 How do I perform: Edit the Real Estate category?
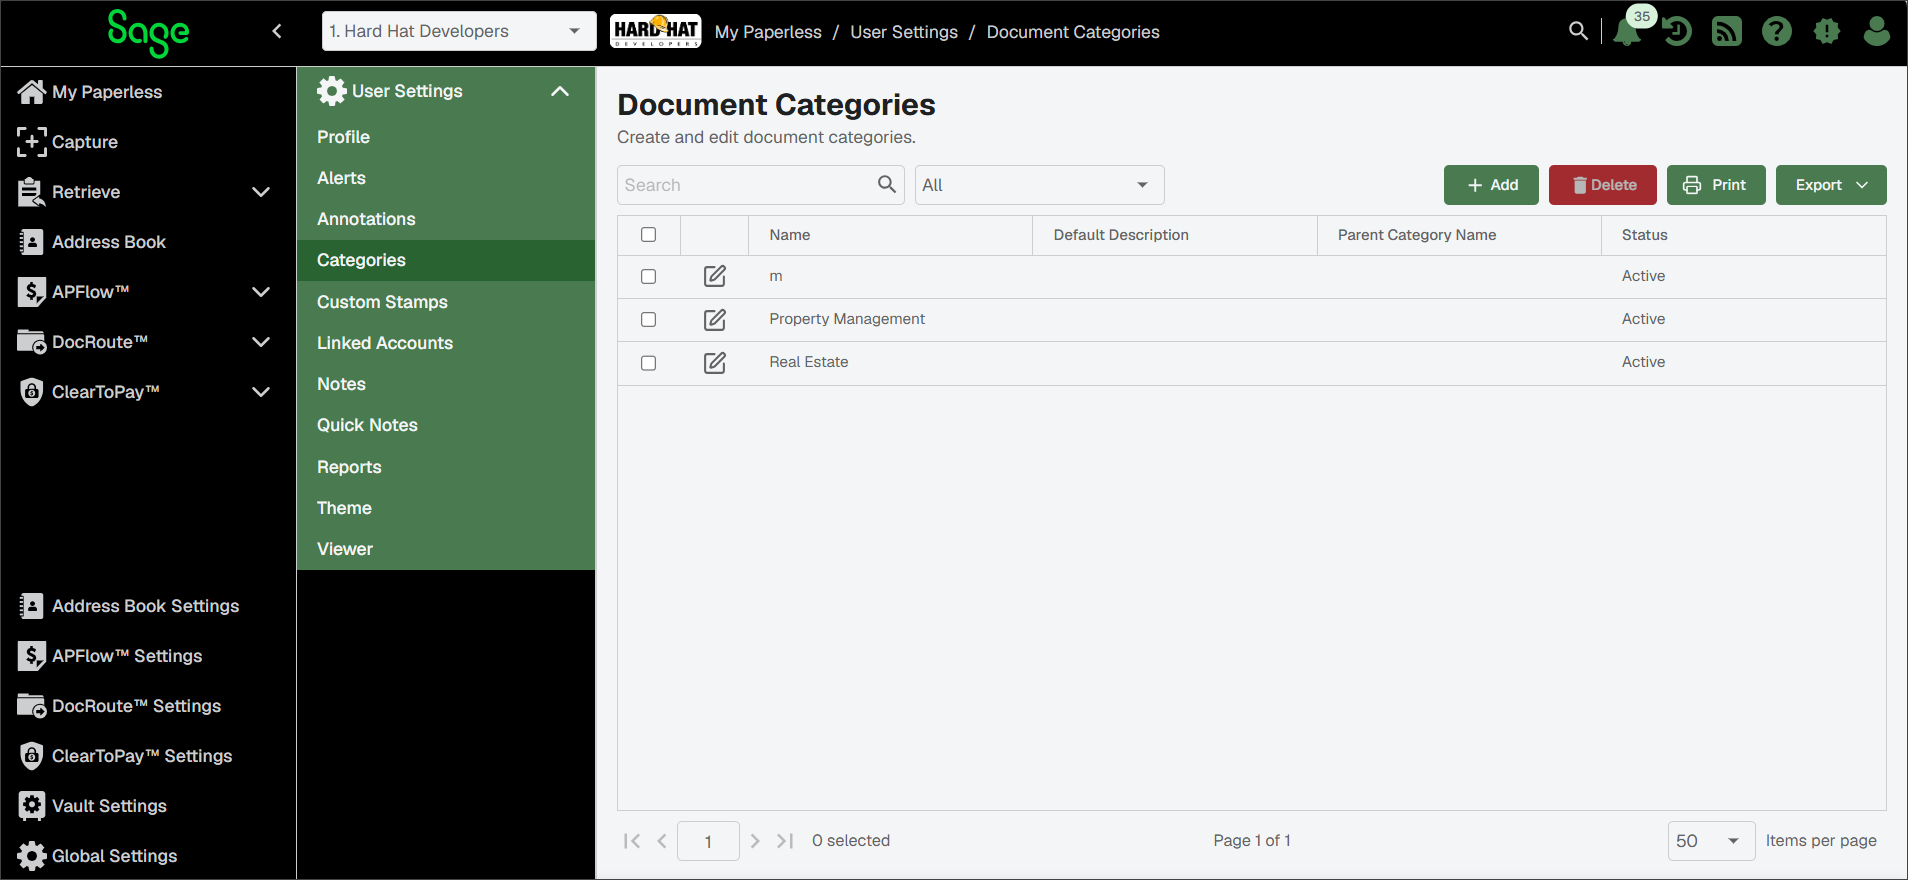click(715, 363)
